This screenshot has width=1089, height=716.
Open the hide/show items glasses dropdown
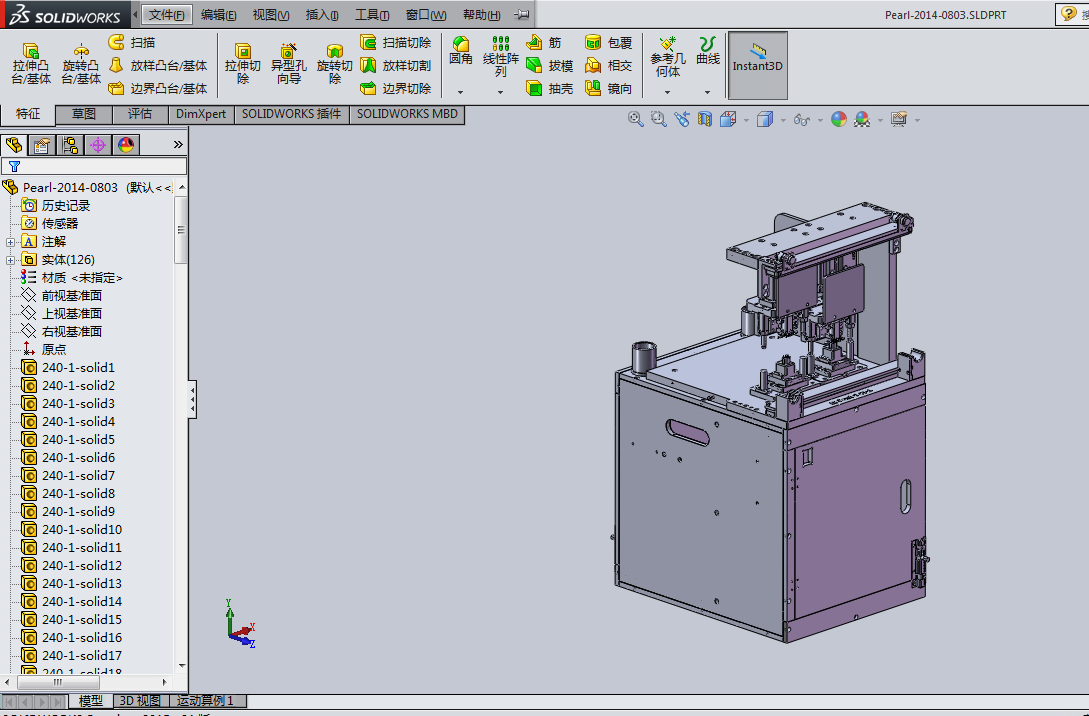(x=820, y=120)
